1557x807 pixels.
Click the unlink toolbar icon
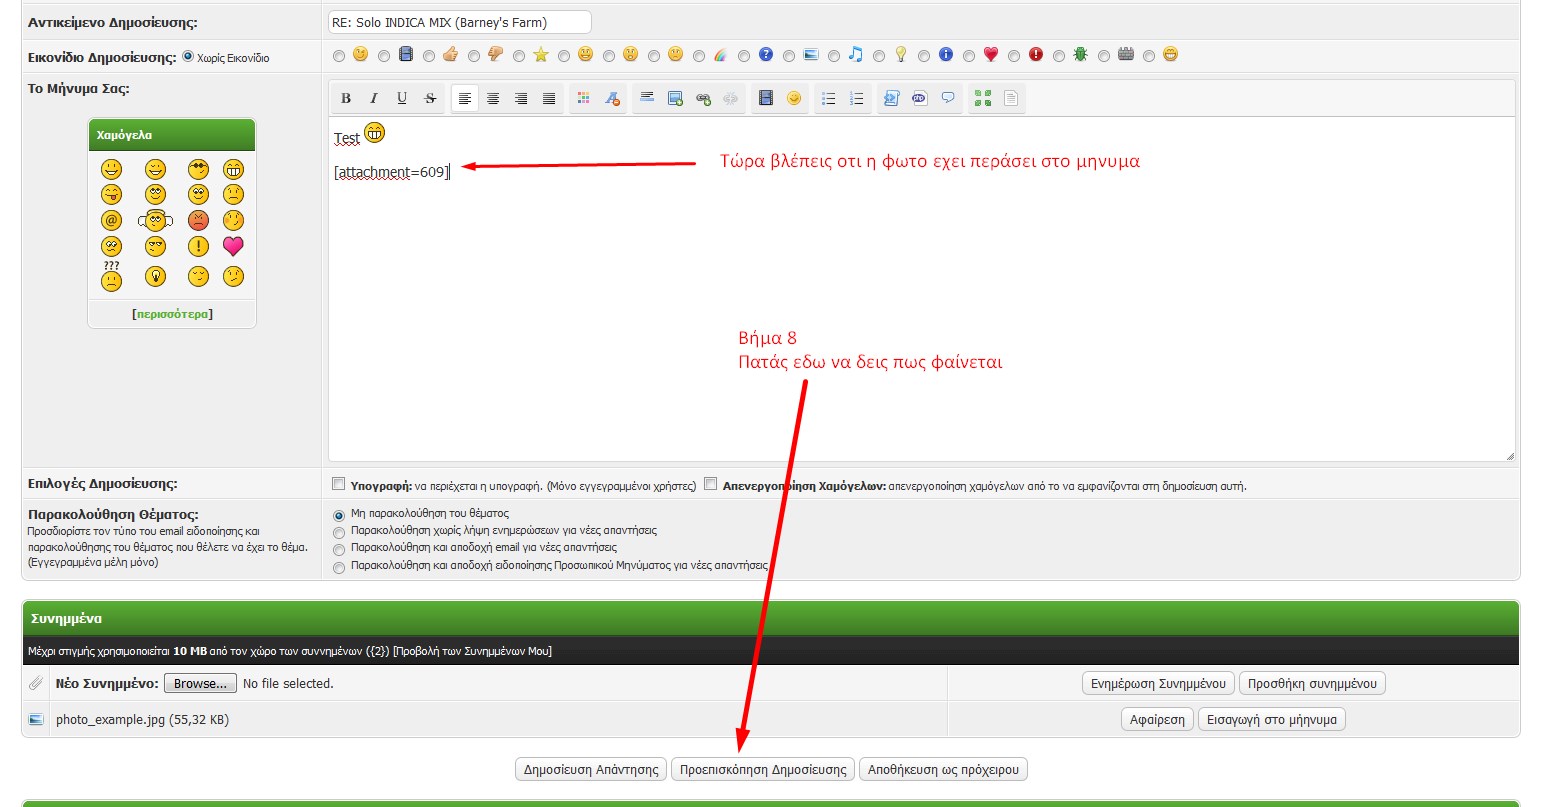pyautogui.click(x=731, y=98)
